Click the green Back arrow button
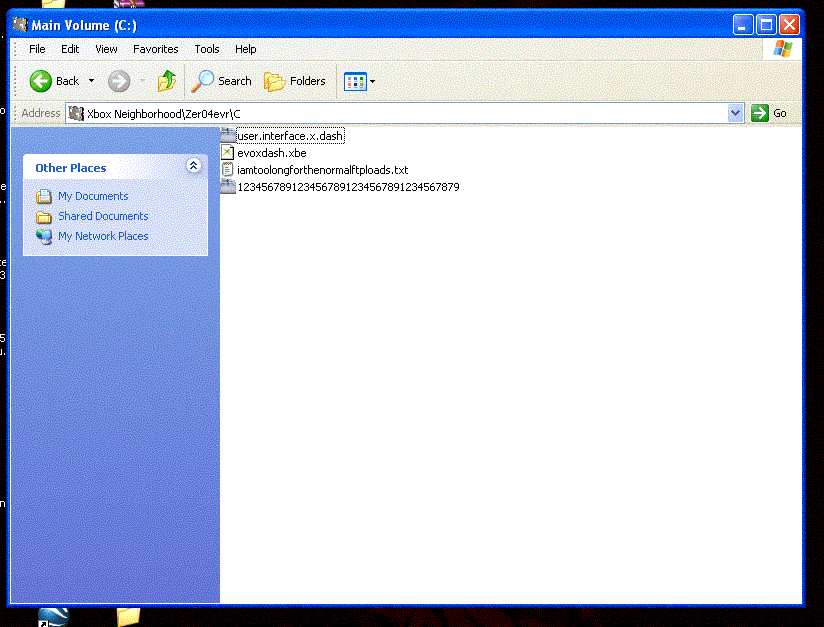 (x=40, y=81)
